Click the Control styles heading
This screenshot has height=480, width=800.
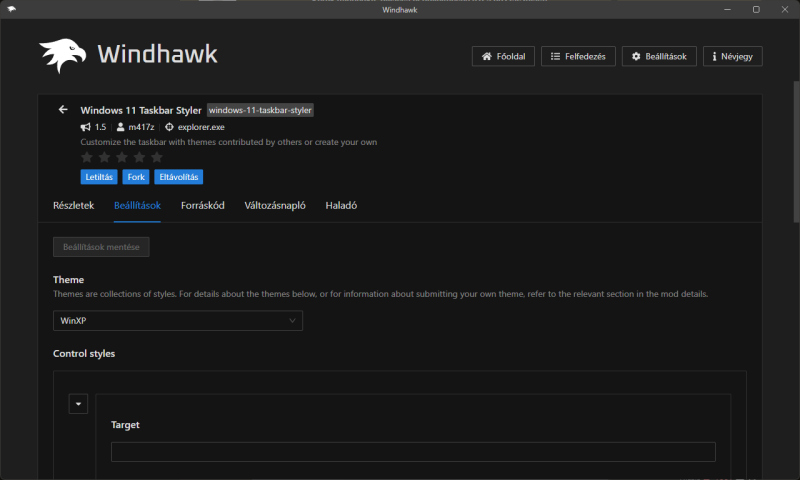(84, 353)
